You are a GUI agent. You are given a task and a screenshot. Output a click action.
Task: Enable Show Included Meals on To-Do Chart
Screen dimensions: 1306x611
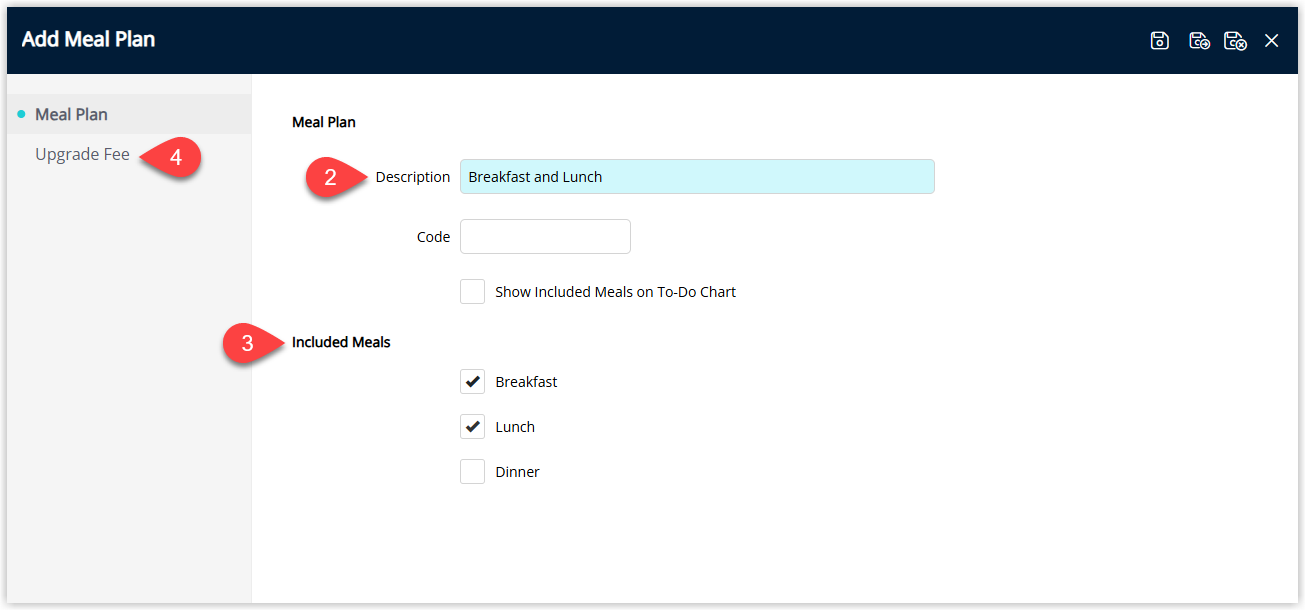click(472, 292)
